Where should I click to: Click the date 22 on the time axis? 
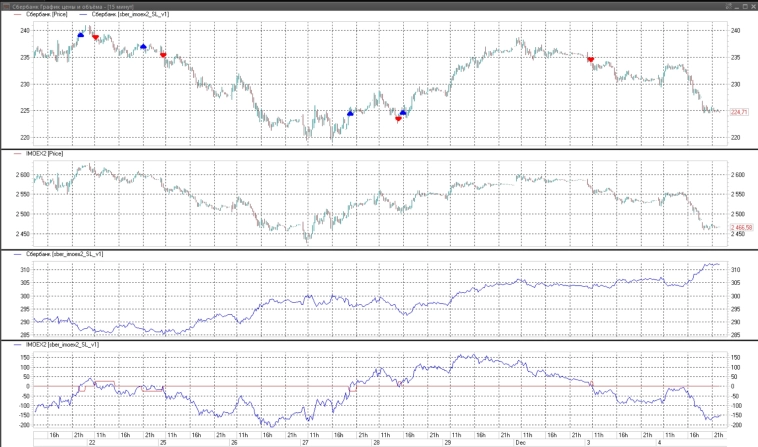click(91, 442)
